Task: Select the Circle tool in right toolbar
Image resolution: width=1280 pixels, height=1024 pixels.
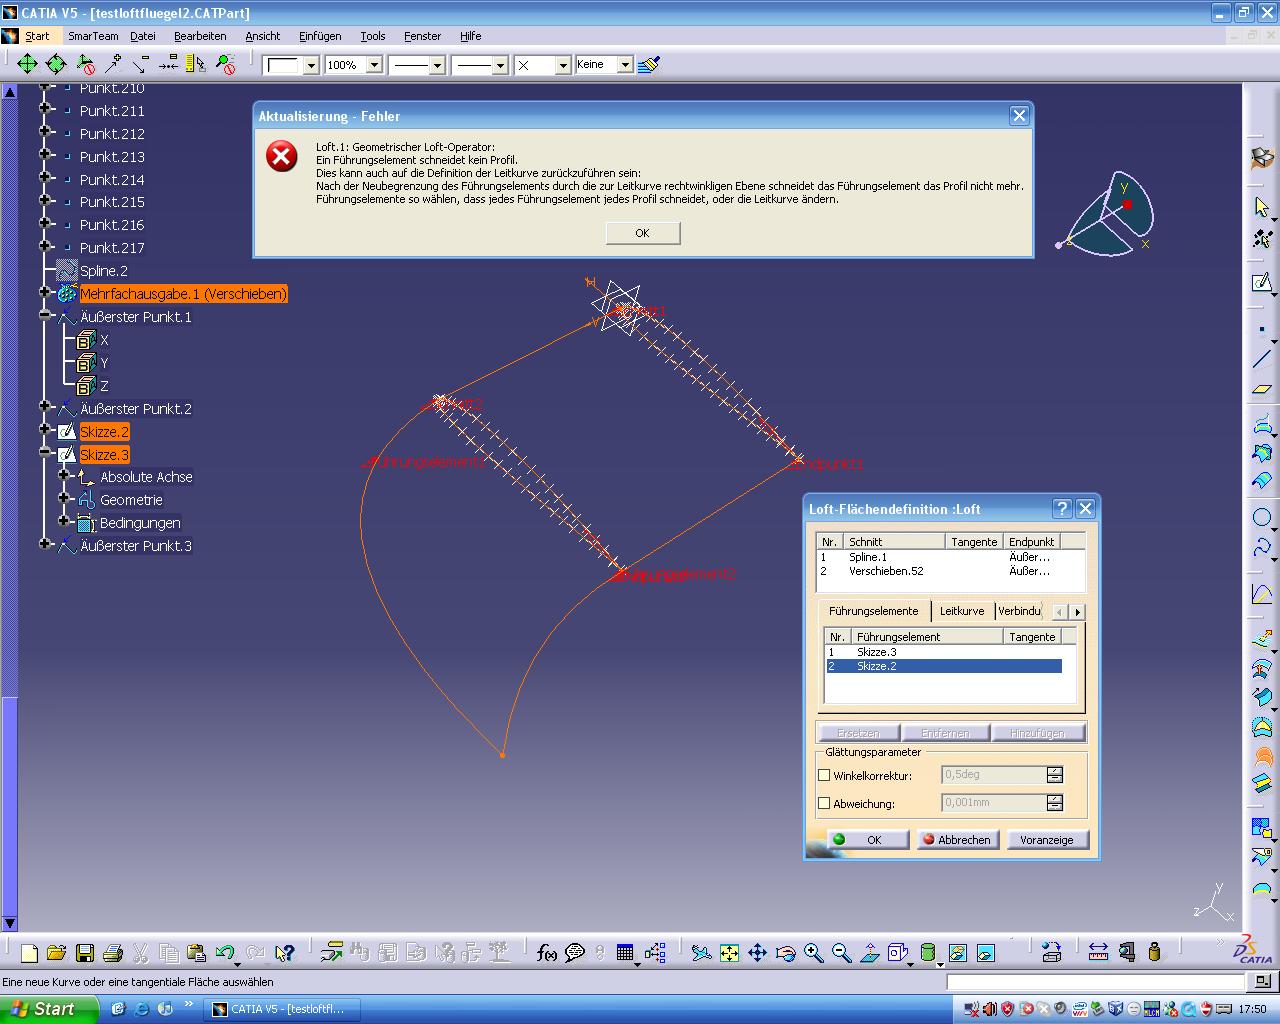Action: click(x=1262, y=517)
